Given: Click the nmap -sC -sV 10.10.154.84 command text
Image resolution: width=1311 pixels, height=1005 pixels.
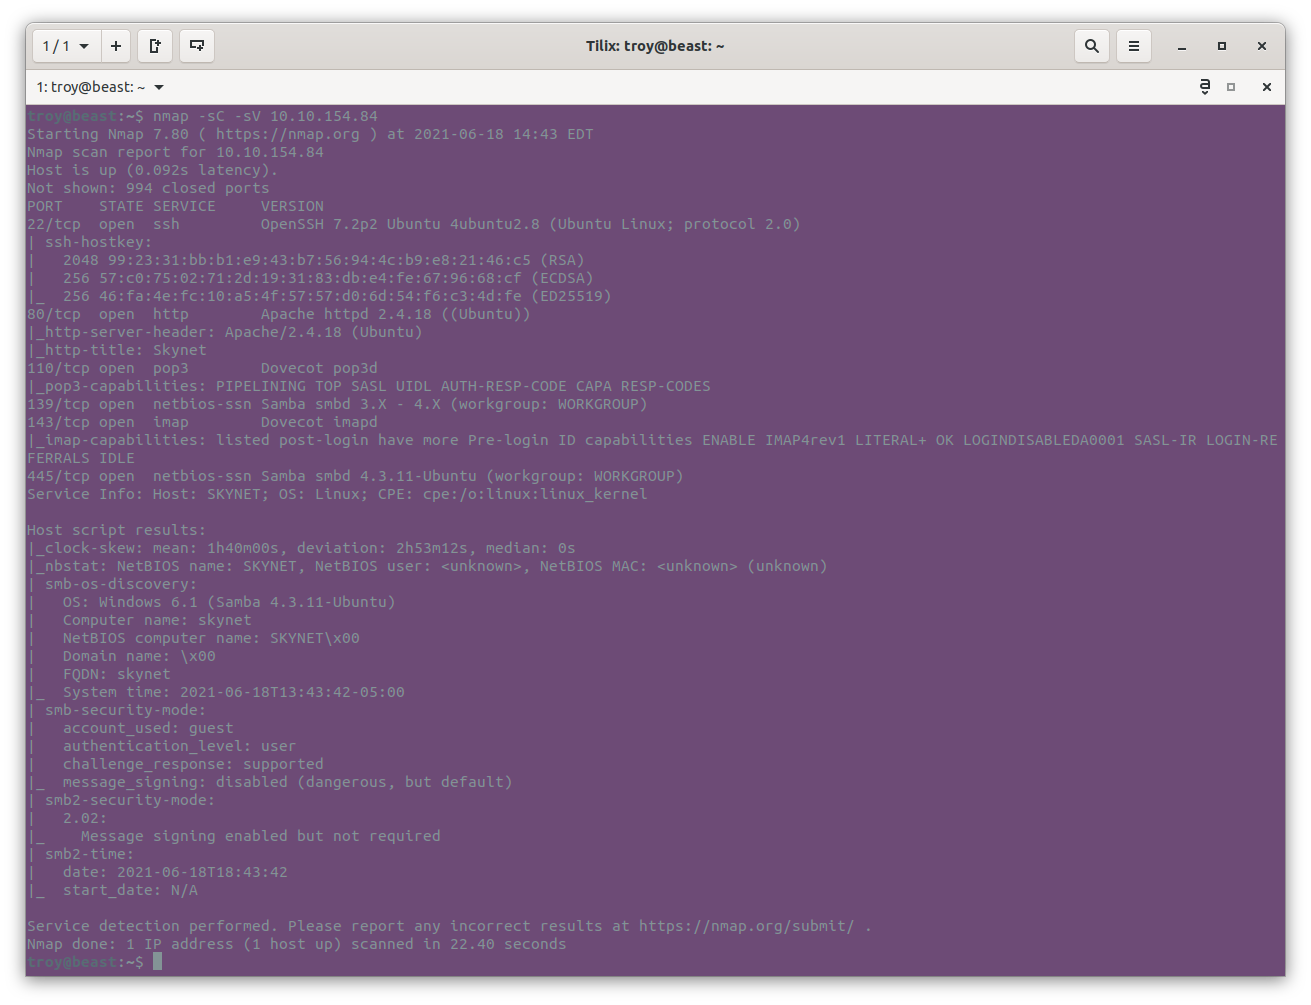Looking at the screenshot, I should click(x=265, y=116).
